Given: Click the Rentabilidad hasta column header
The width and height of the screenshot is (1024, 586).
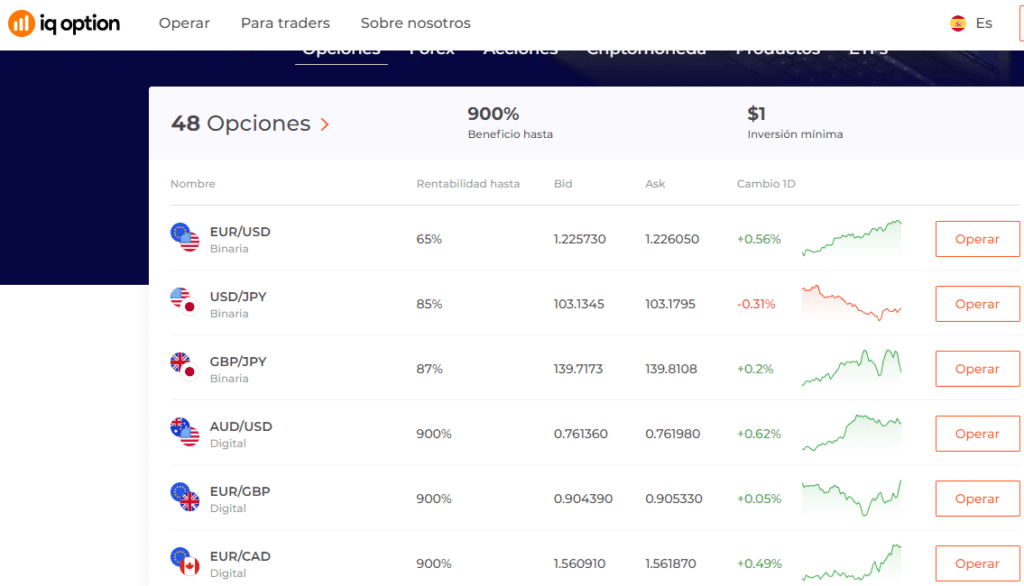Looking at the screenshot, I should (x=468, y=184).
